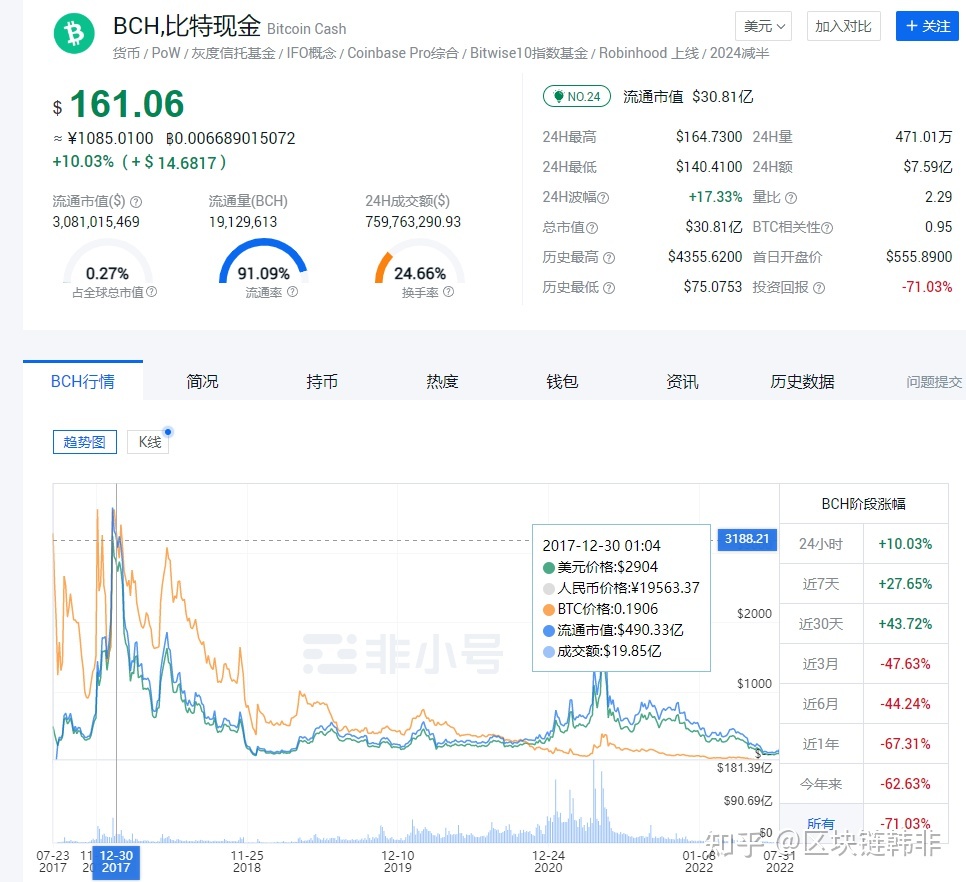Select 近1年 range row

[x=864, y=744]
